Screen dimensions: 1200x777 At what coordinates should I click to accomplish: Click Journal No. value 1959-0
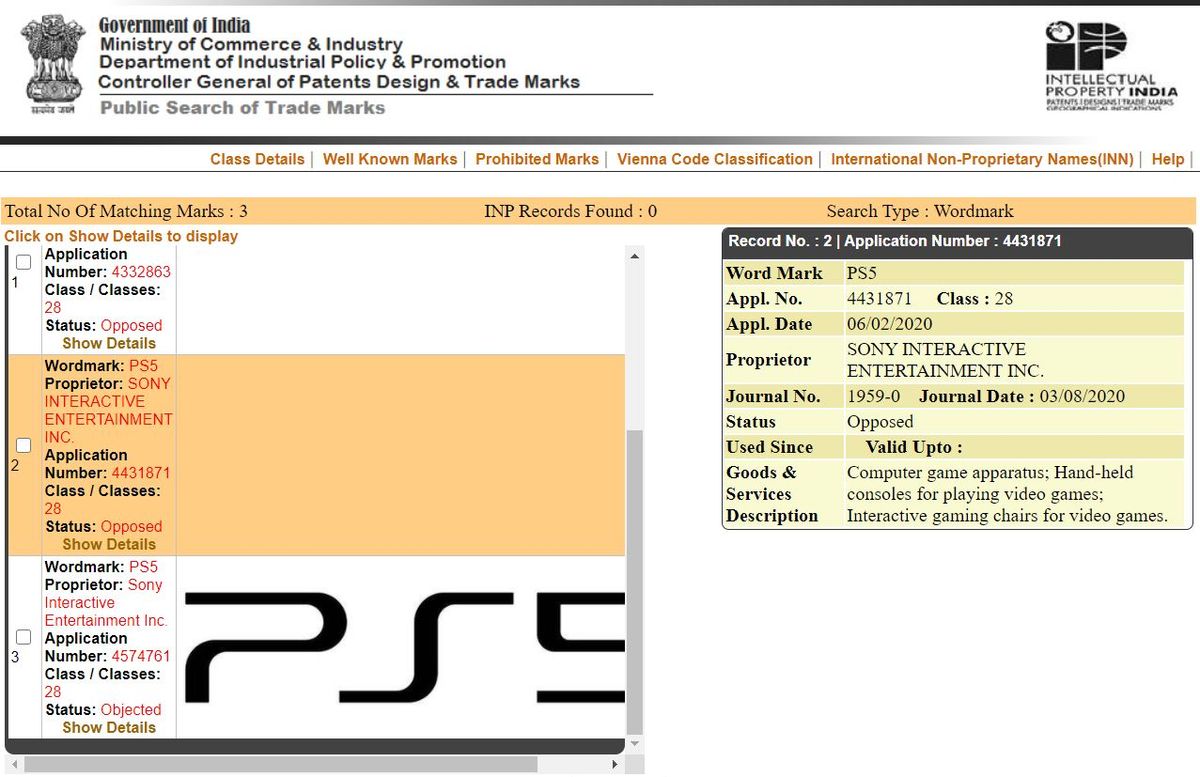pyautogui.click(x=873, y=396)
